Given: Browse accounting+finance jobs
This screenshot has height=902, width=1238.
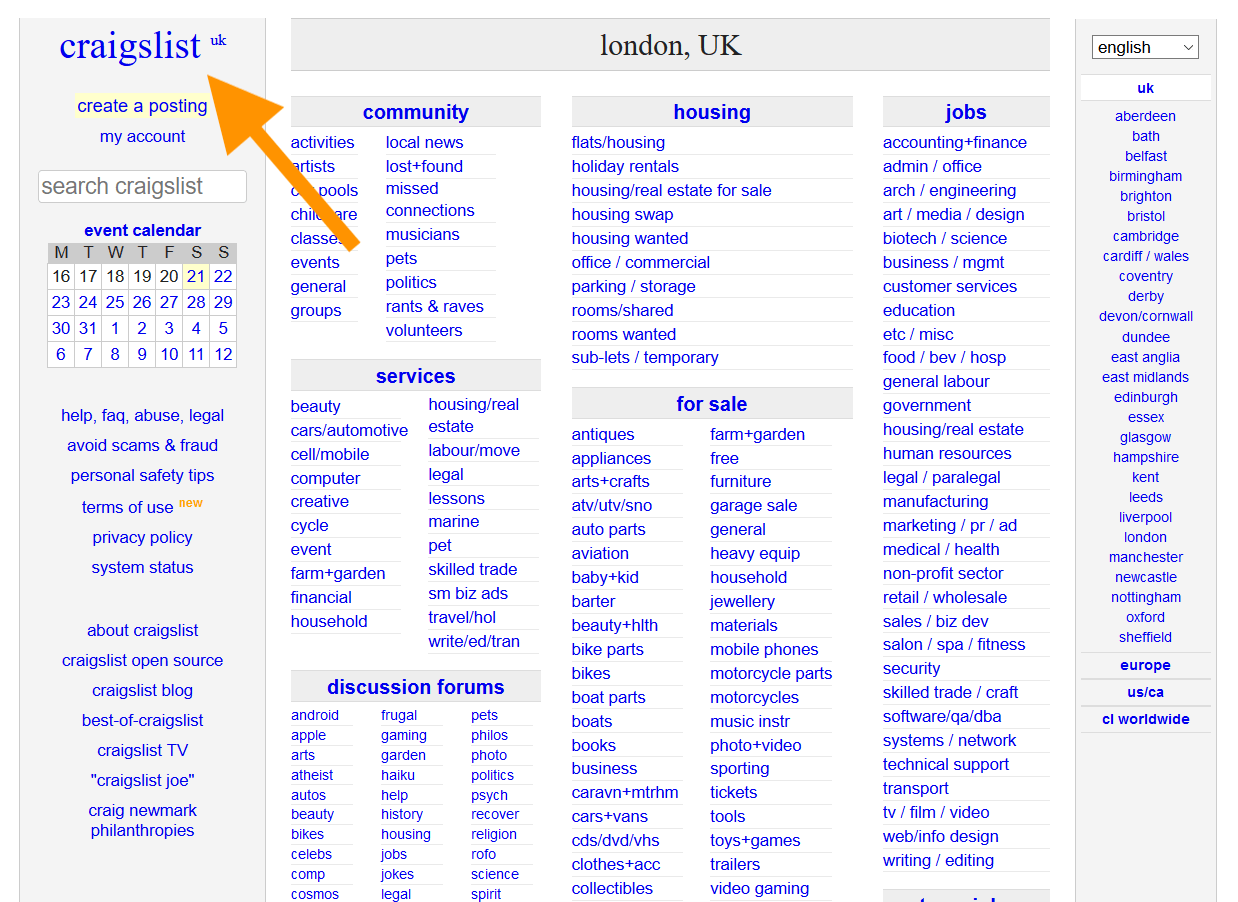Looking at the screenshot, I should pos(954,142).
